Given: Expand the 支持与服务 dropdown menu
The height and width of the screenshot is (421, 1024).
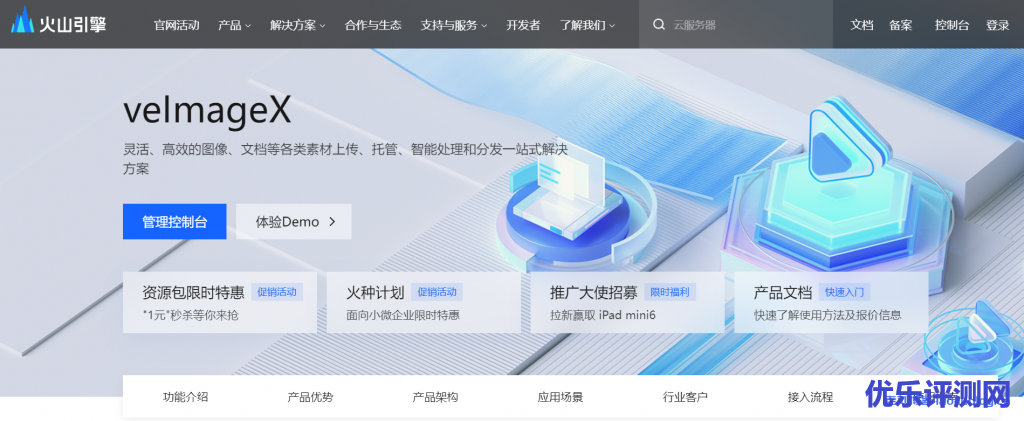Looking at the screenshot, I should point(455,25).
